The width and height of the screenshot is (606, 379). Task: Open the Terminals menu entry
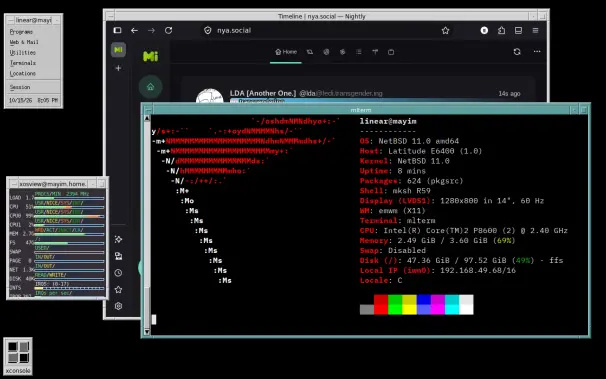click(22, 63)
